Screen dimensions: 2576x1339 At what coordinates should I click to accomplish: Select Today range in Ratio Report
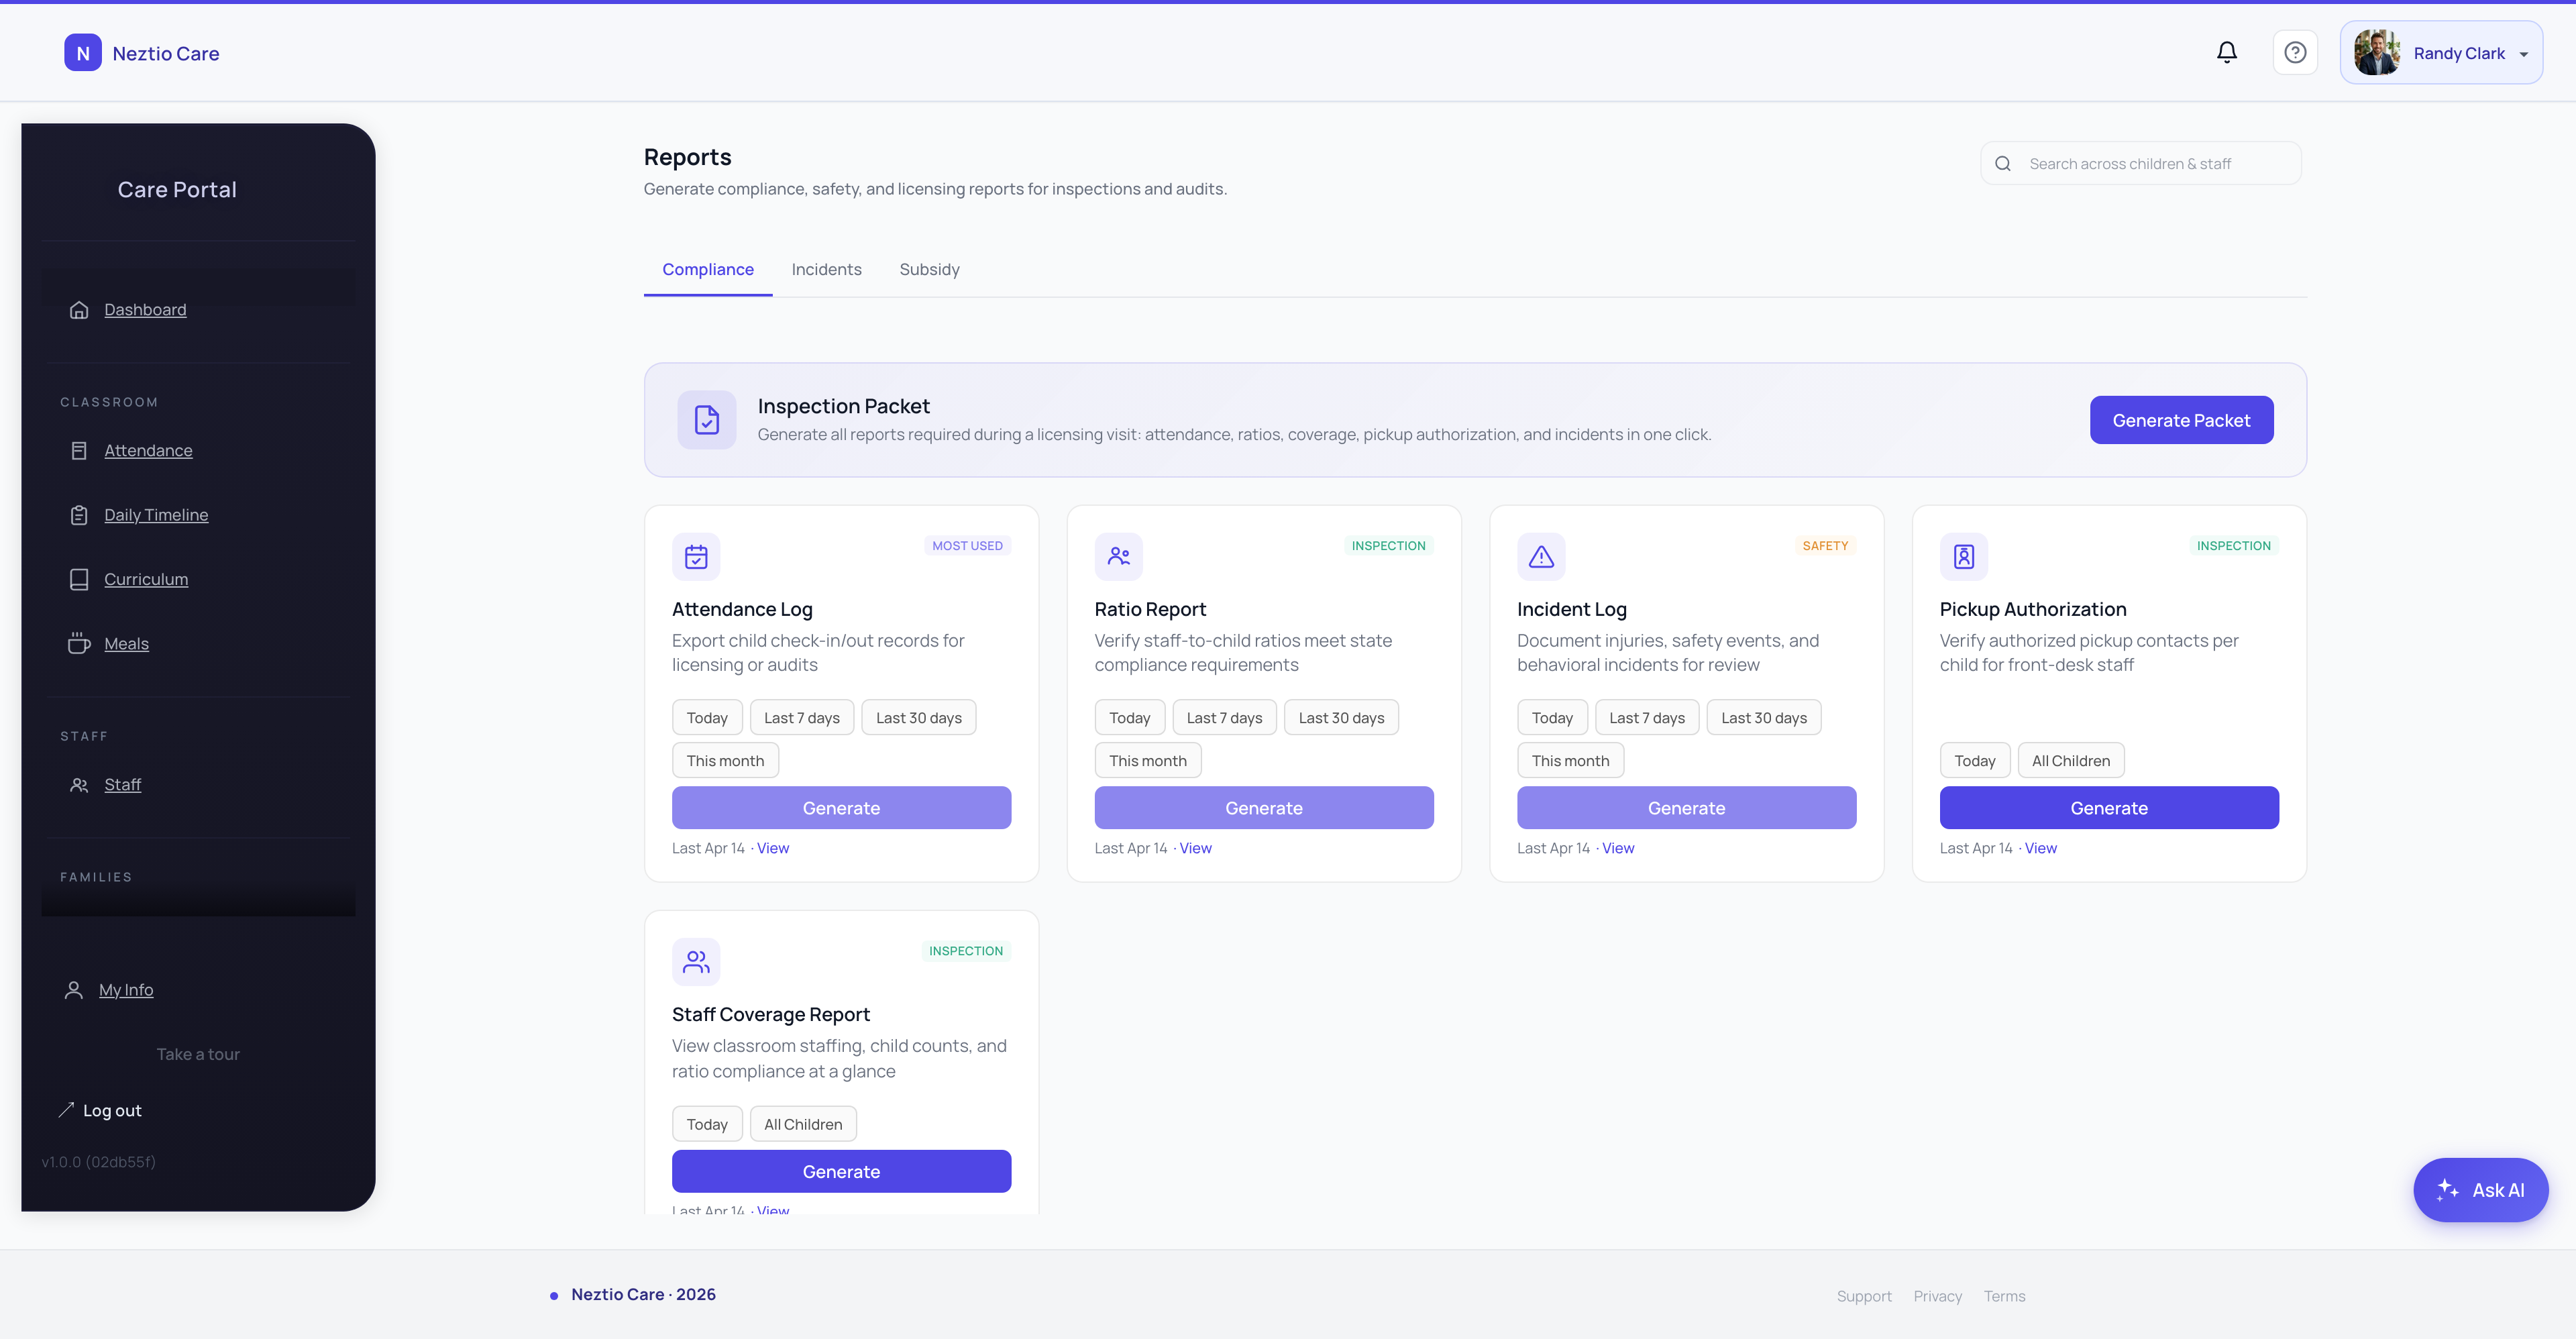coord(1129,718)
